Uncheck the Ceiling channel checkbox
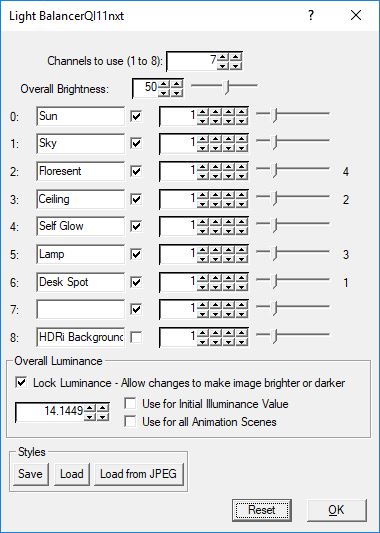380x533 pixels. coord(136,199)
